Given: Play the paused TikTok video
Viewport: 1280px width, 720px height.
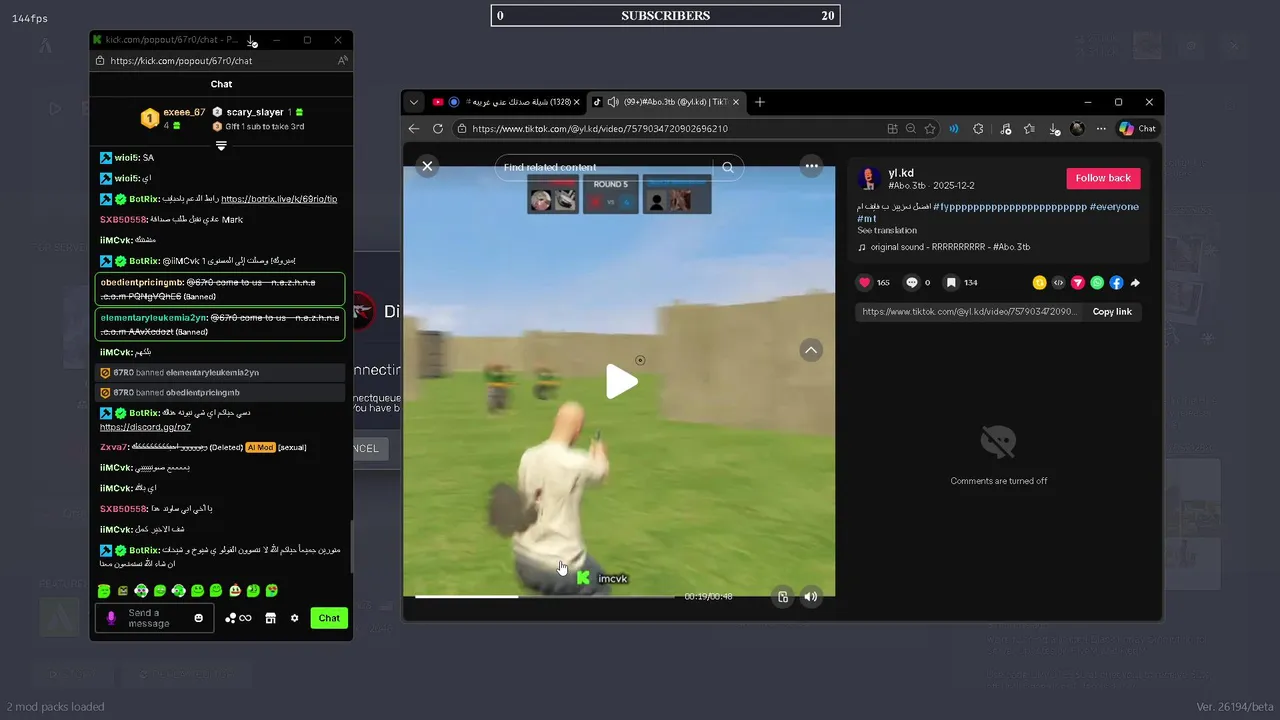Looking at the screenshot, I should tap(621, 381).
